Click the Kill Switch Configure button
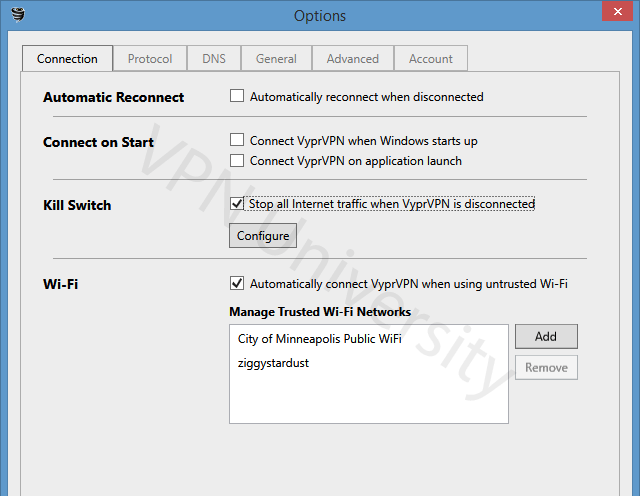This screenshot has width=640, height=496. pos(263,236)
